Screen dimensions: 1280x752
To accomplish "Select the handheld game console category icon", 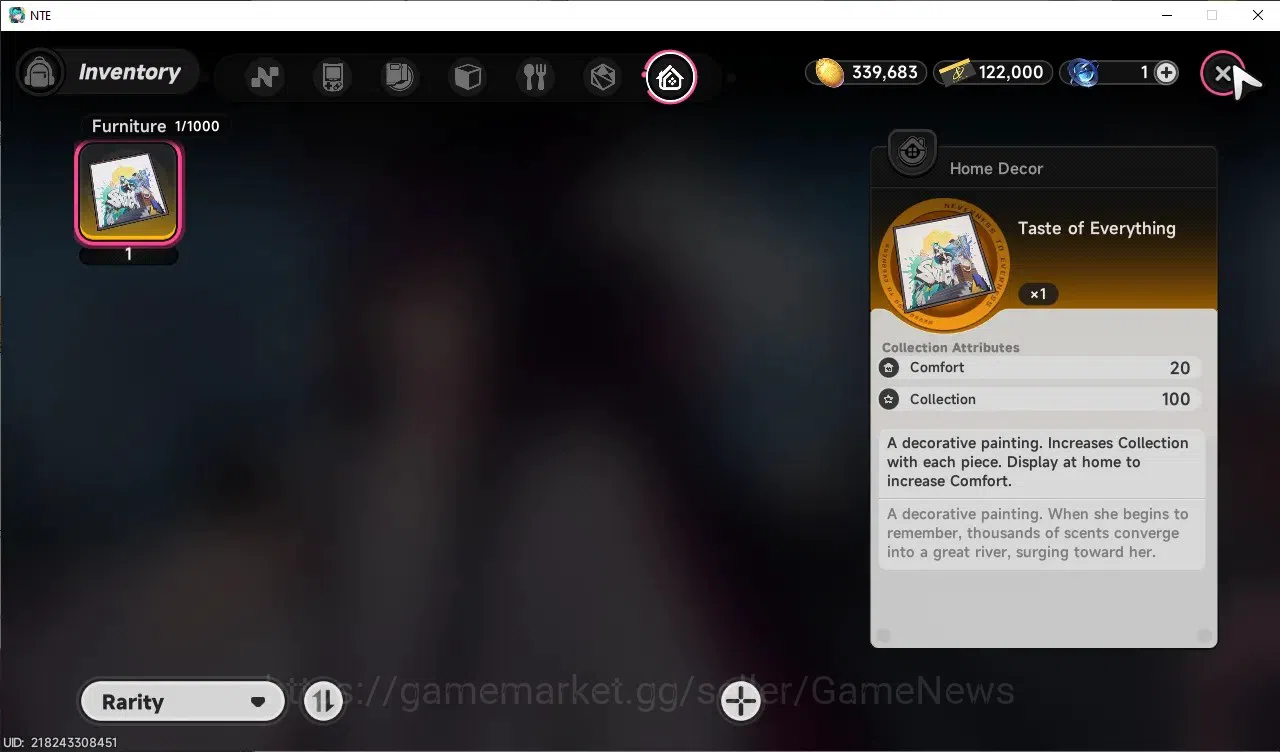I will pyautogui.click(x=332, y=77).
